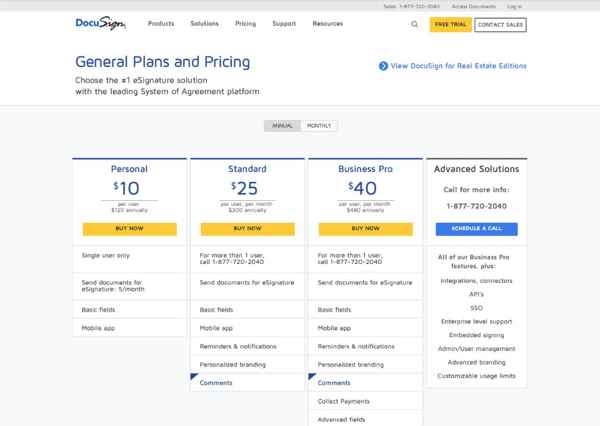The image size is (600, 426).
Task: Click the Contact Sales button
Action: tap(500, 24)
